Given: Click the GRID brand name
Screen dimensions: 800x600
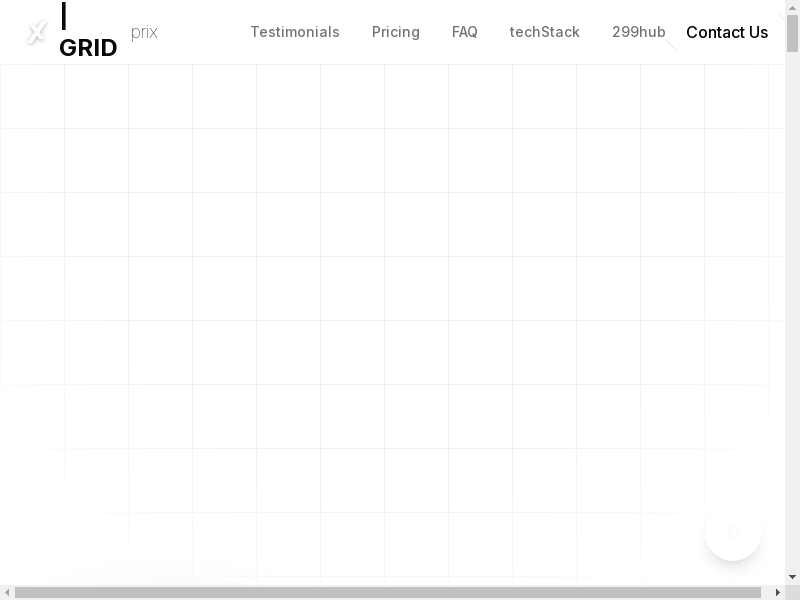Looking at the screenshot, I should [x=88, y=48].
